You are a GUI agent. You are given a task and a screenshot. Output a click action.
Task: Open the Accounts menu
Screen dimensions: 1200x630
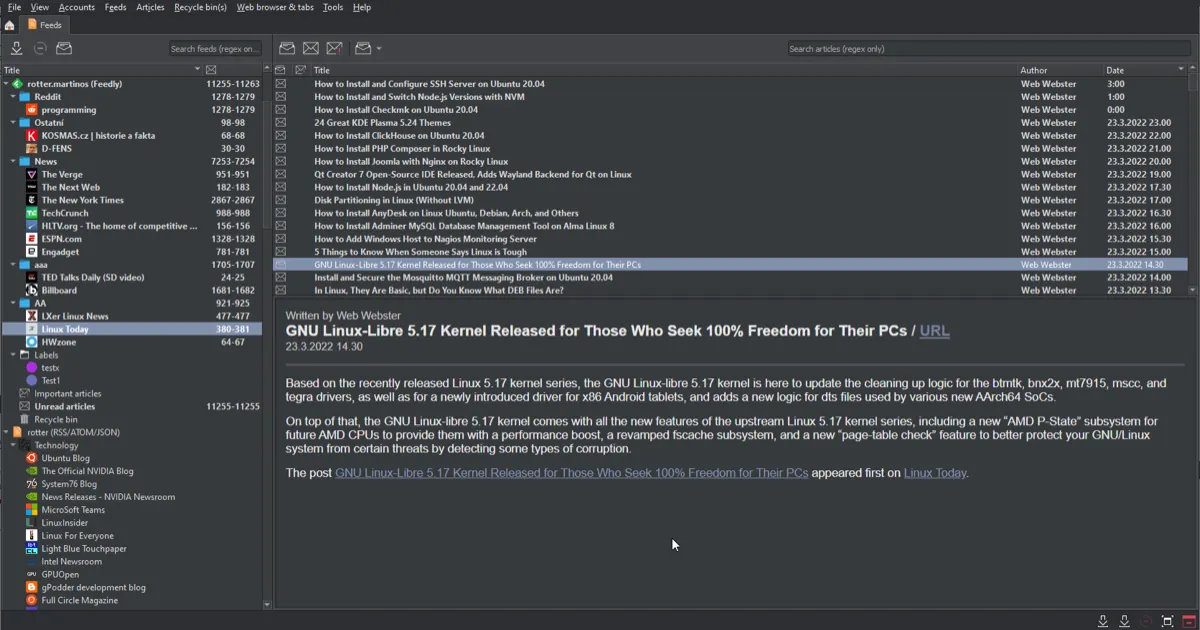(77, 7)
